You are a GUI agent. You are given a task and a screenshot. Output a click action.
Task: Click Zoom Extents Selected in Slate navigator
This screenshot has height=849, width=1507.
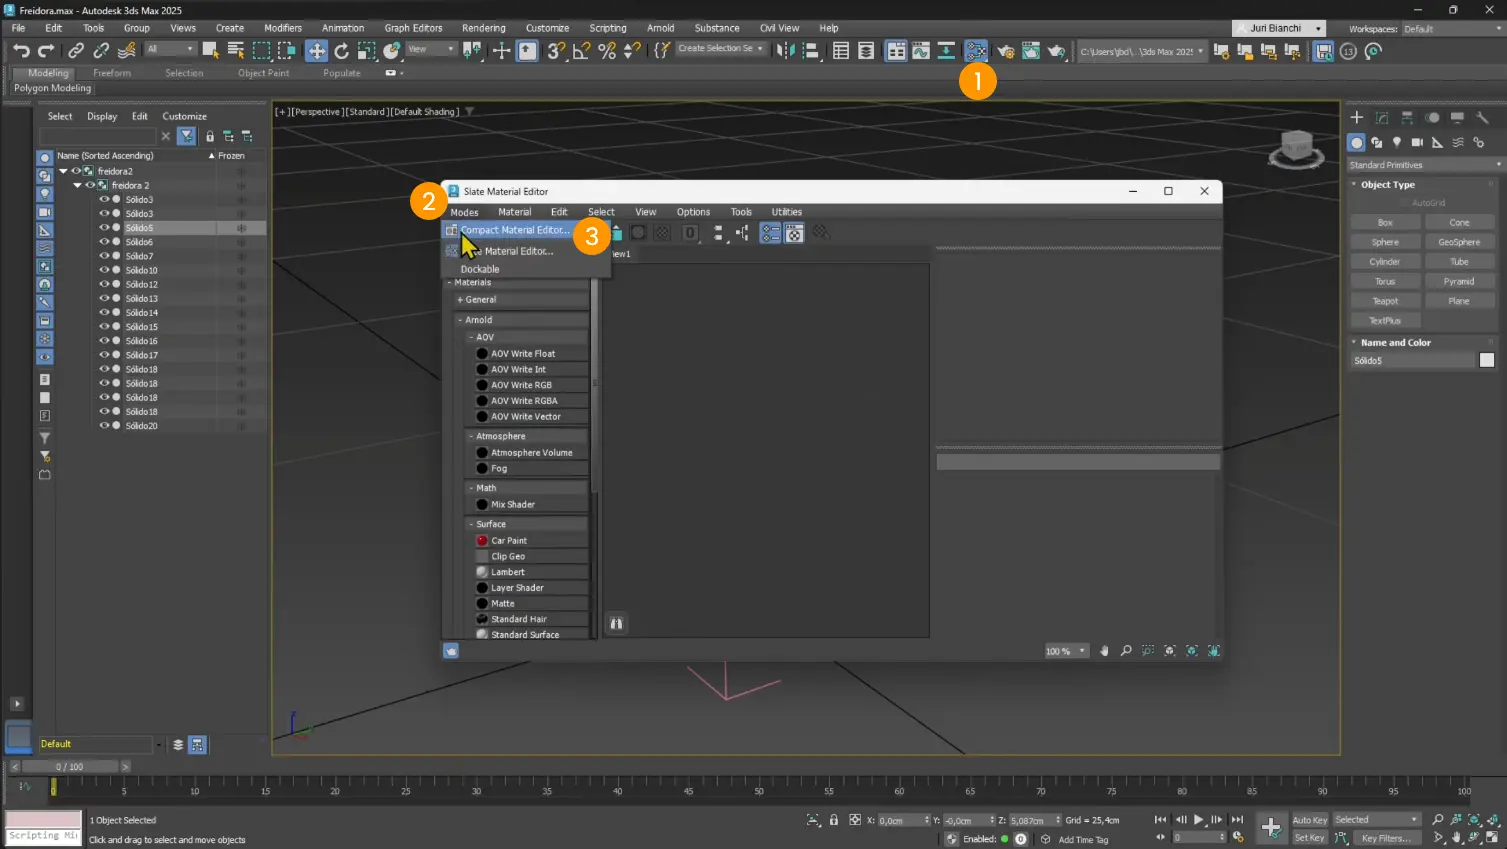point(1192,651)
